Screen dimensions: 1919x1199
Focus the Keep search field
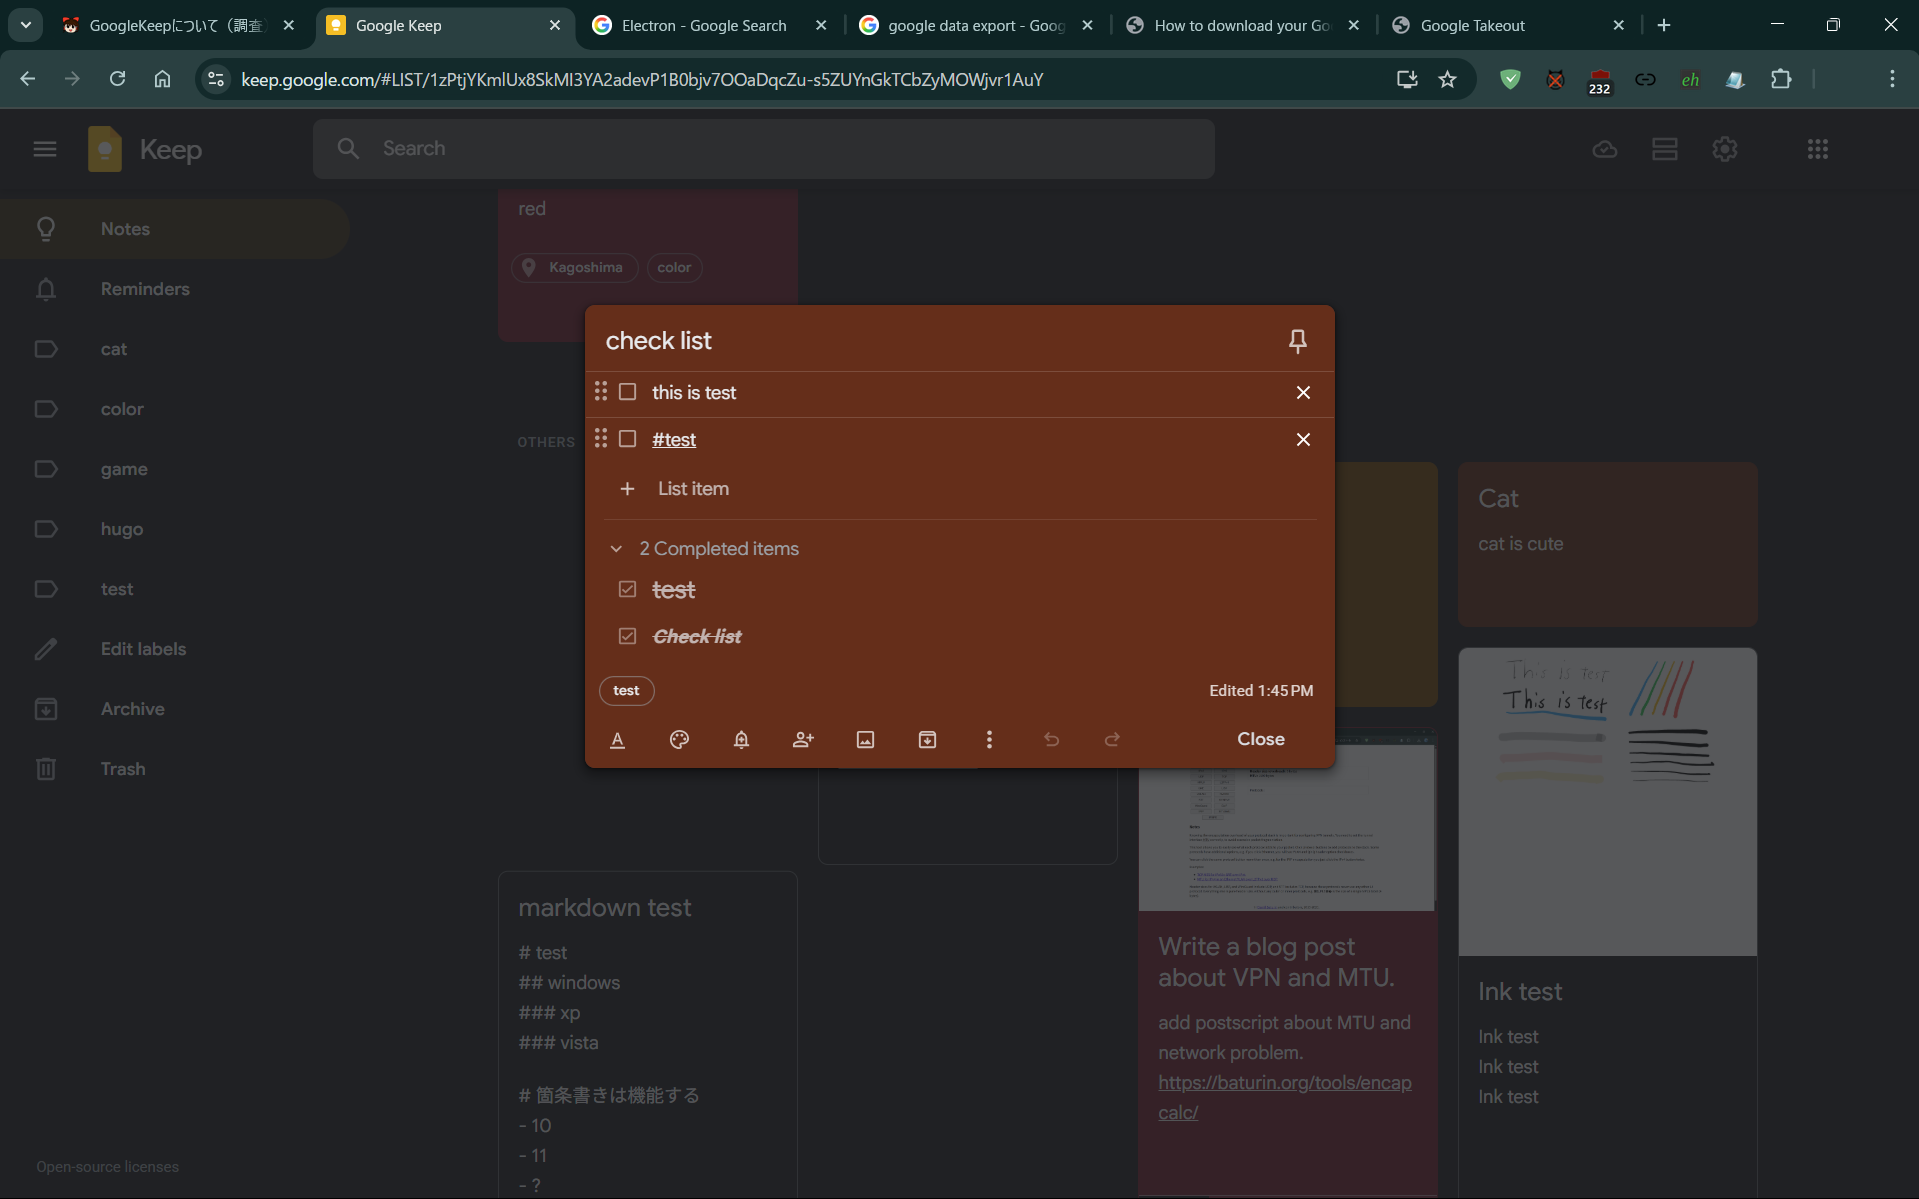[x=764, y=149]
